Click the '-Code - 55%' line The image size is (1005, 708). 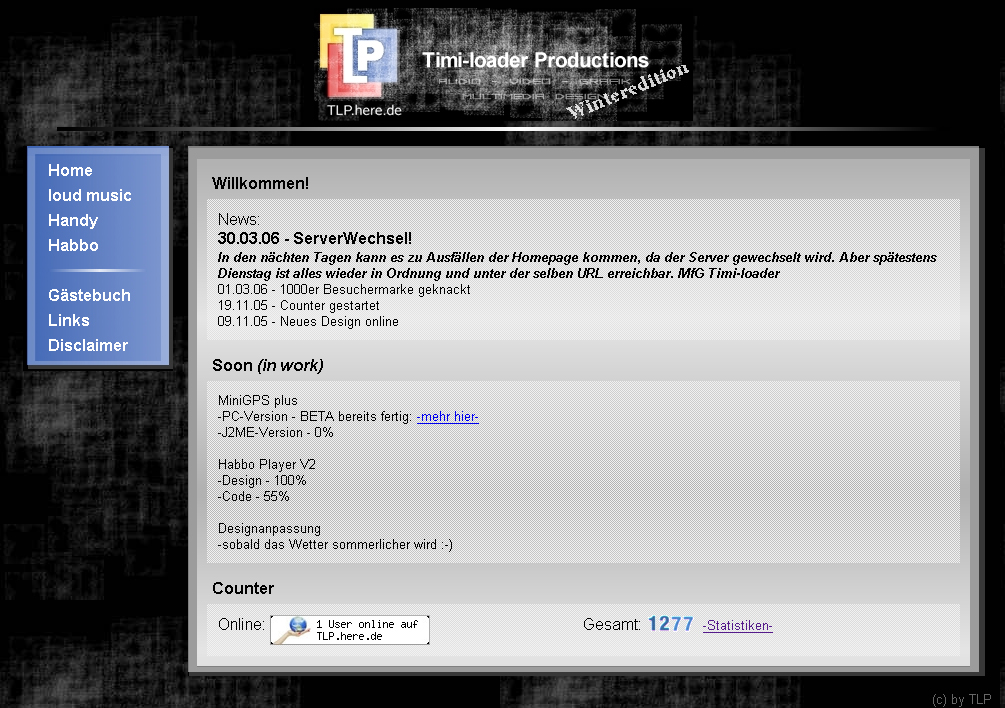[x=253, y=497]
